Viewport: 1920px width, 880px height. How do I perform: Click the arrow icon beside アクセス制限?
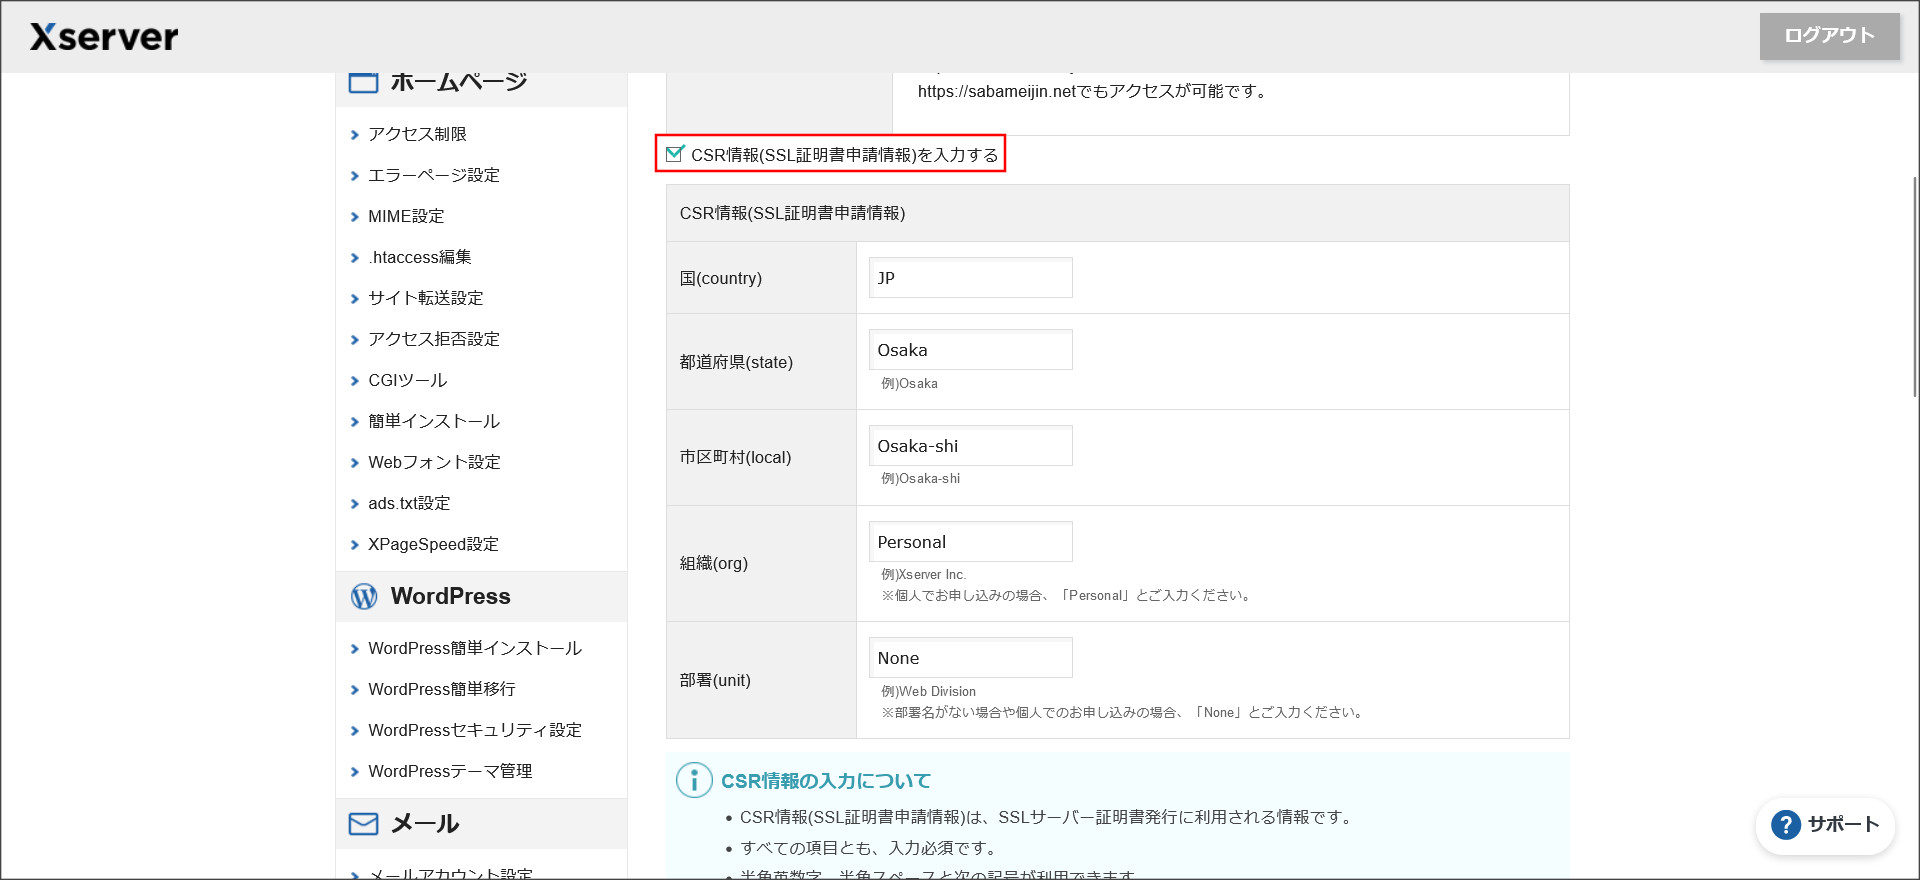[x=354, y=135]
